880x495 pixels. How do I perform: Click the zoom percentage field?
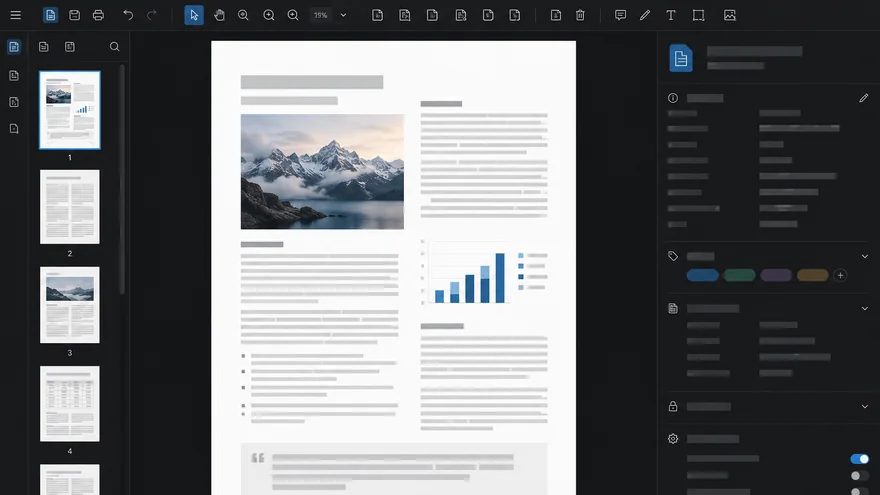pos(321,15)
